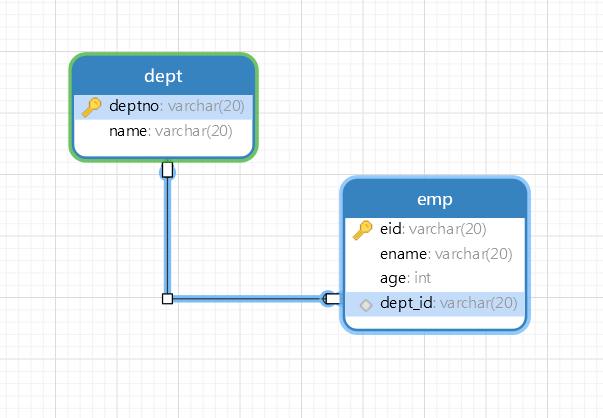Click the deptno primary key icon
Image resolution: width=603 pixels, height=418 pixels.
(91, 106)
